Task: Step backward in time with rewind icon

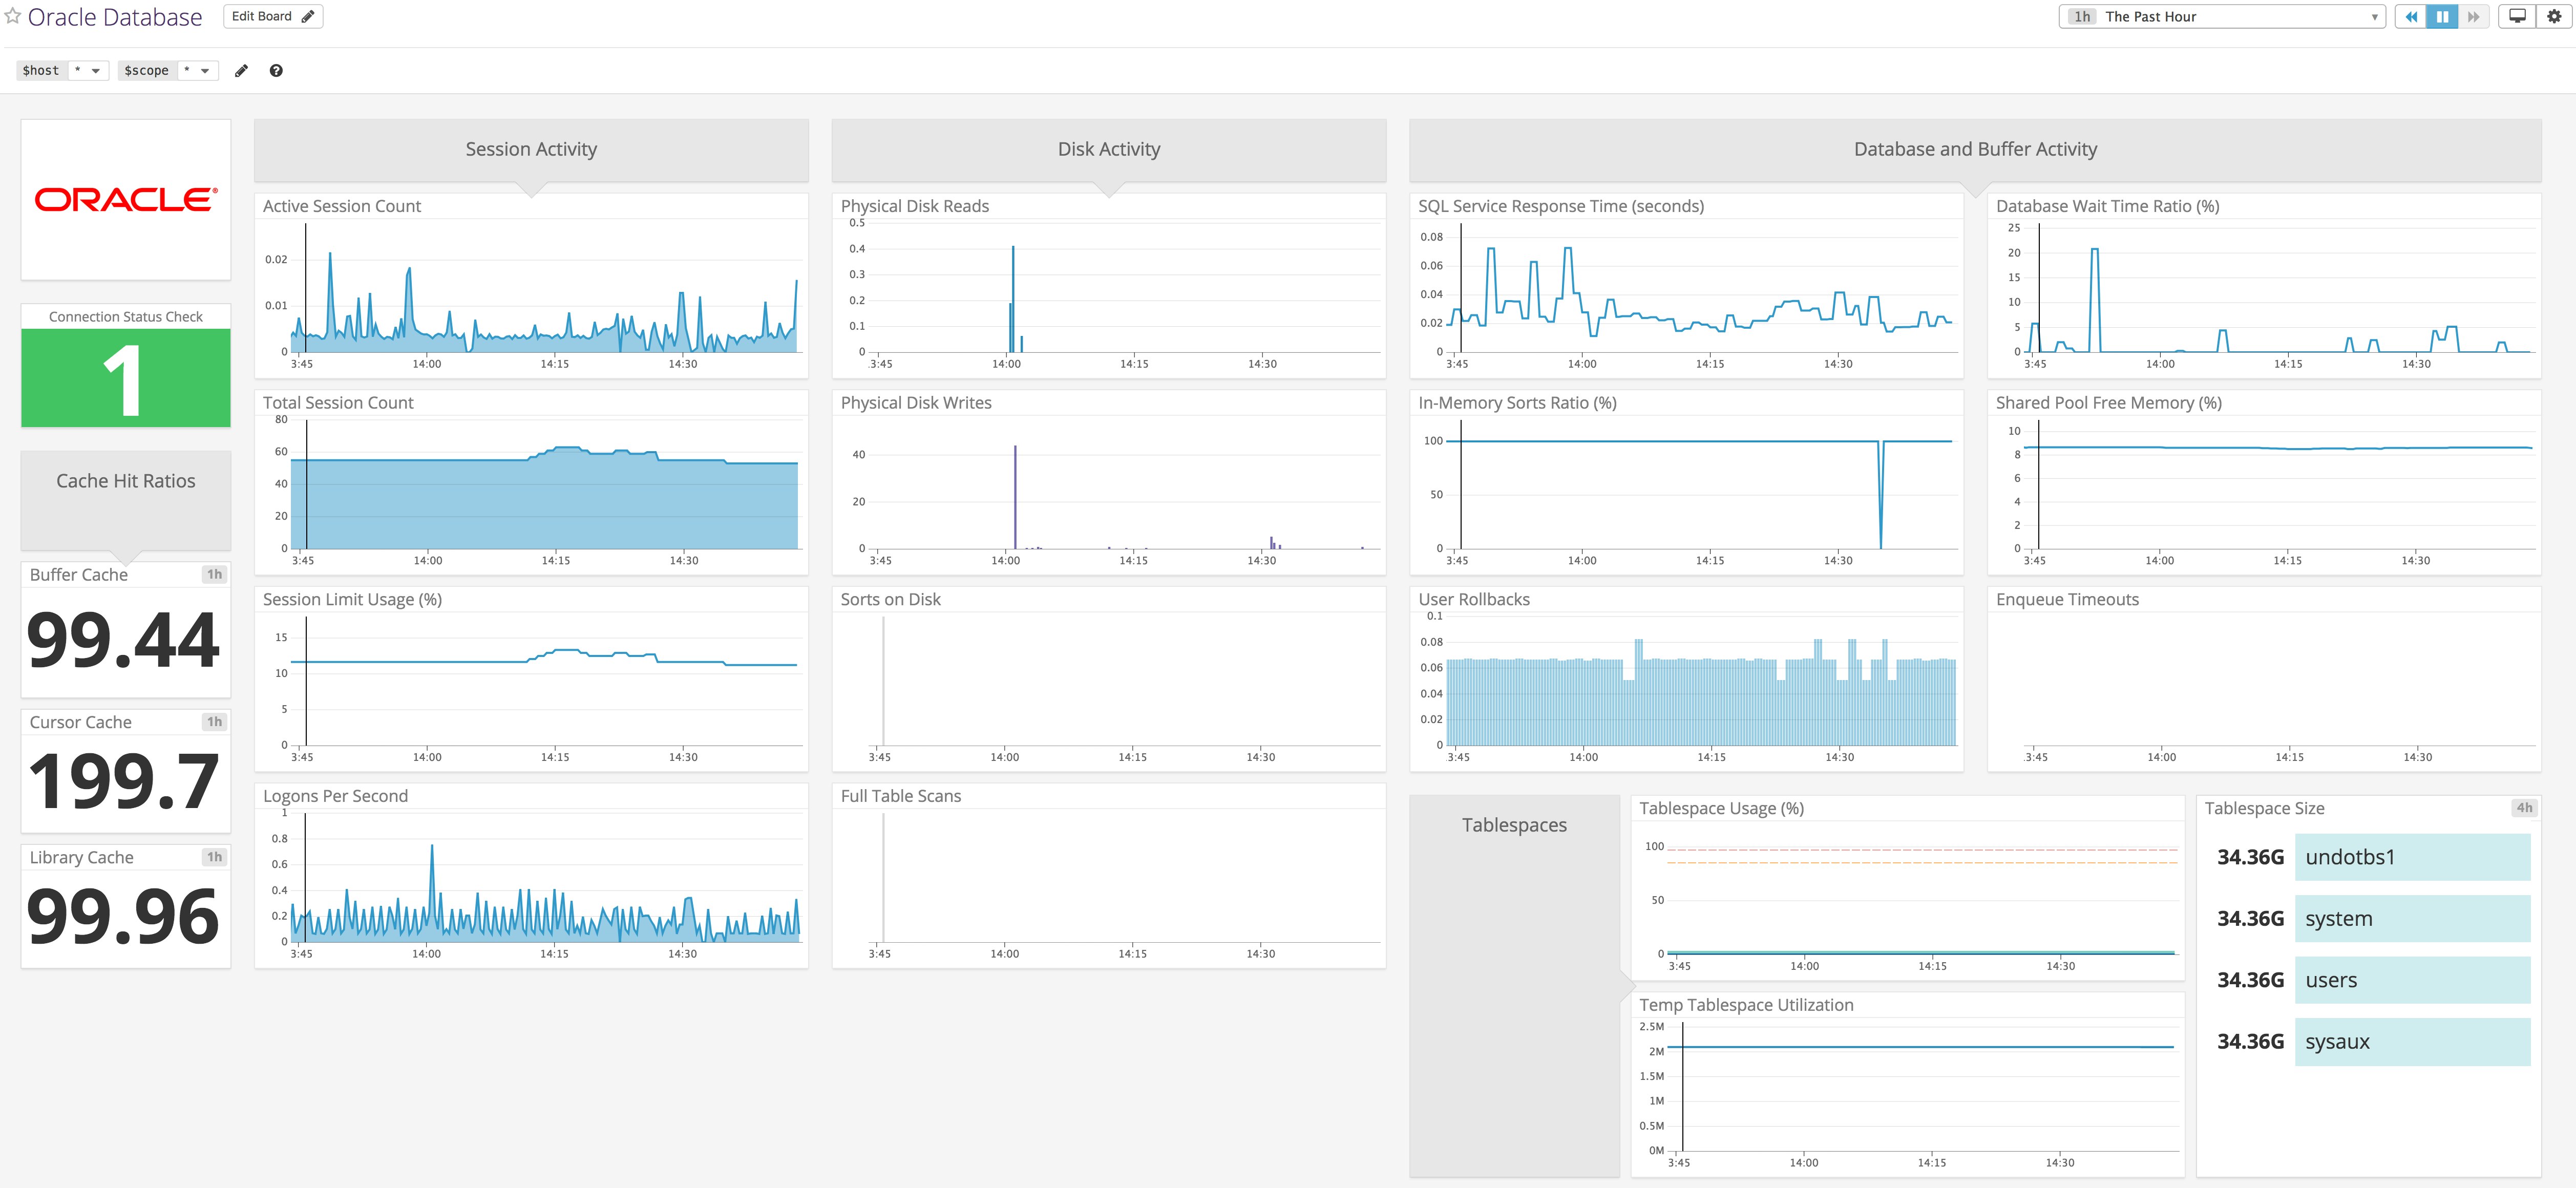Action: click(x=2411, y=16)
